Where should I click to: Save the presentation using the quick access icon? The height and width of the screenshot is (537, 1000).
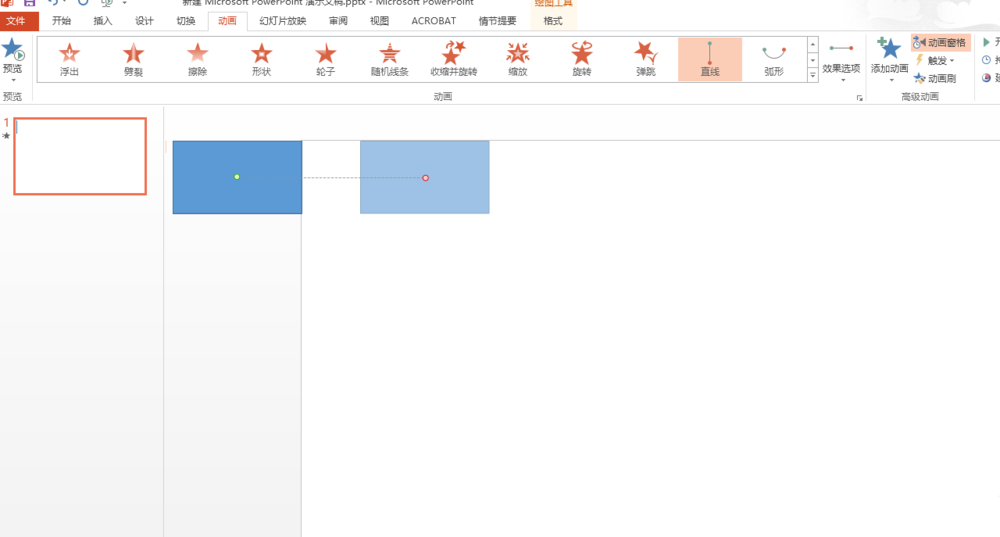click(29, 3)
